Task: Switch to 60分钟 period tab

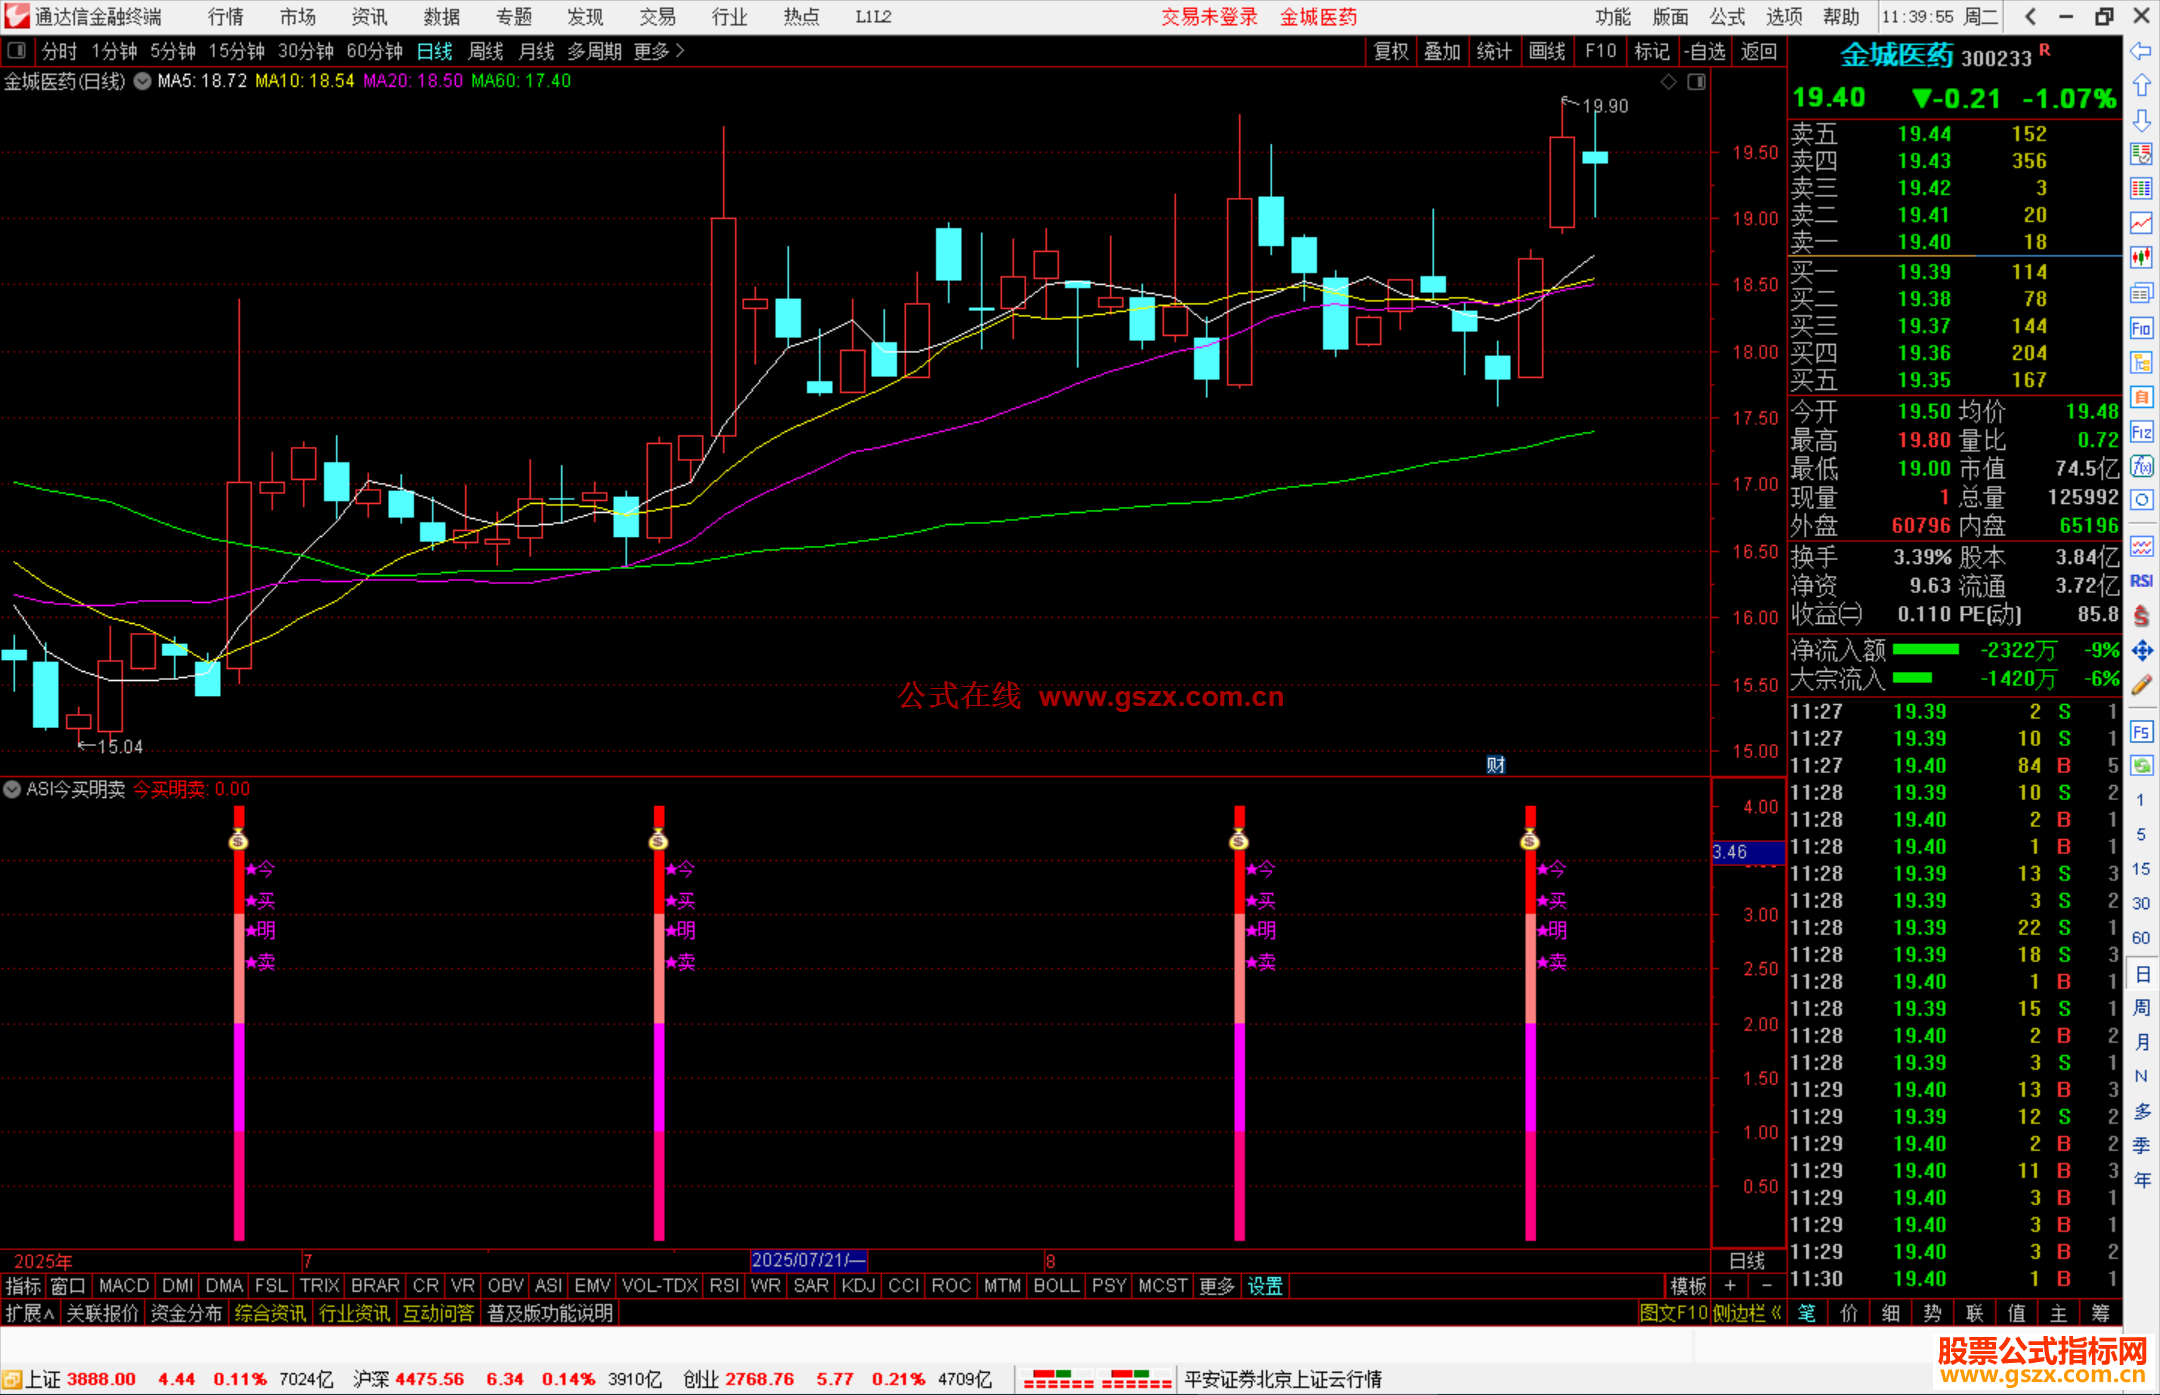Action: [x=374, y=51]
